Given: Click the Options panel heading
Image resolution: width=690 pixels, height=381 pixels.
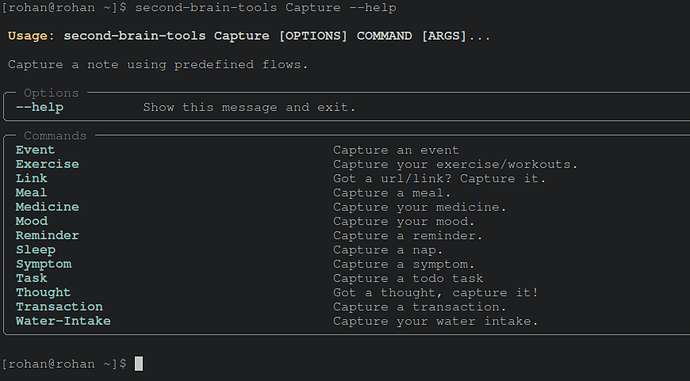Looking at the screenshot, I should tap(51, 93).
